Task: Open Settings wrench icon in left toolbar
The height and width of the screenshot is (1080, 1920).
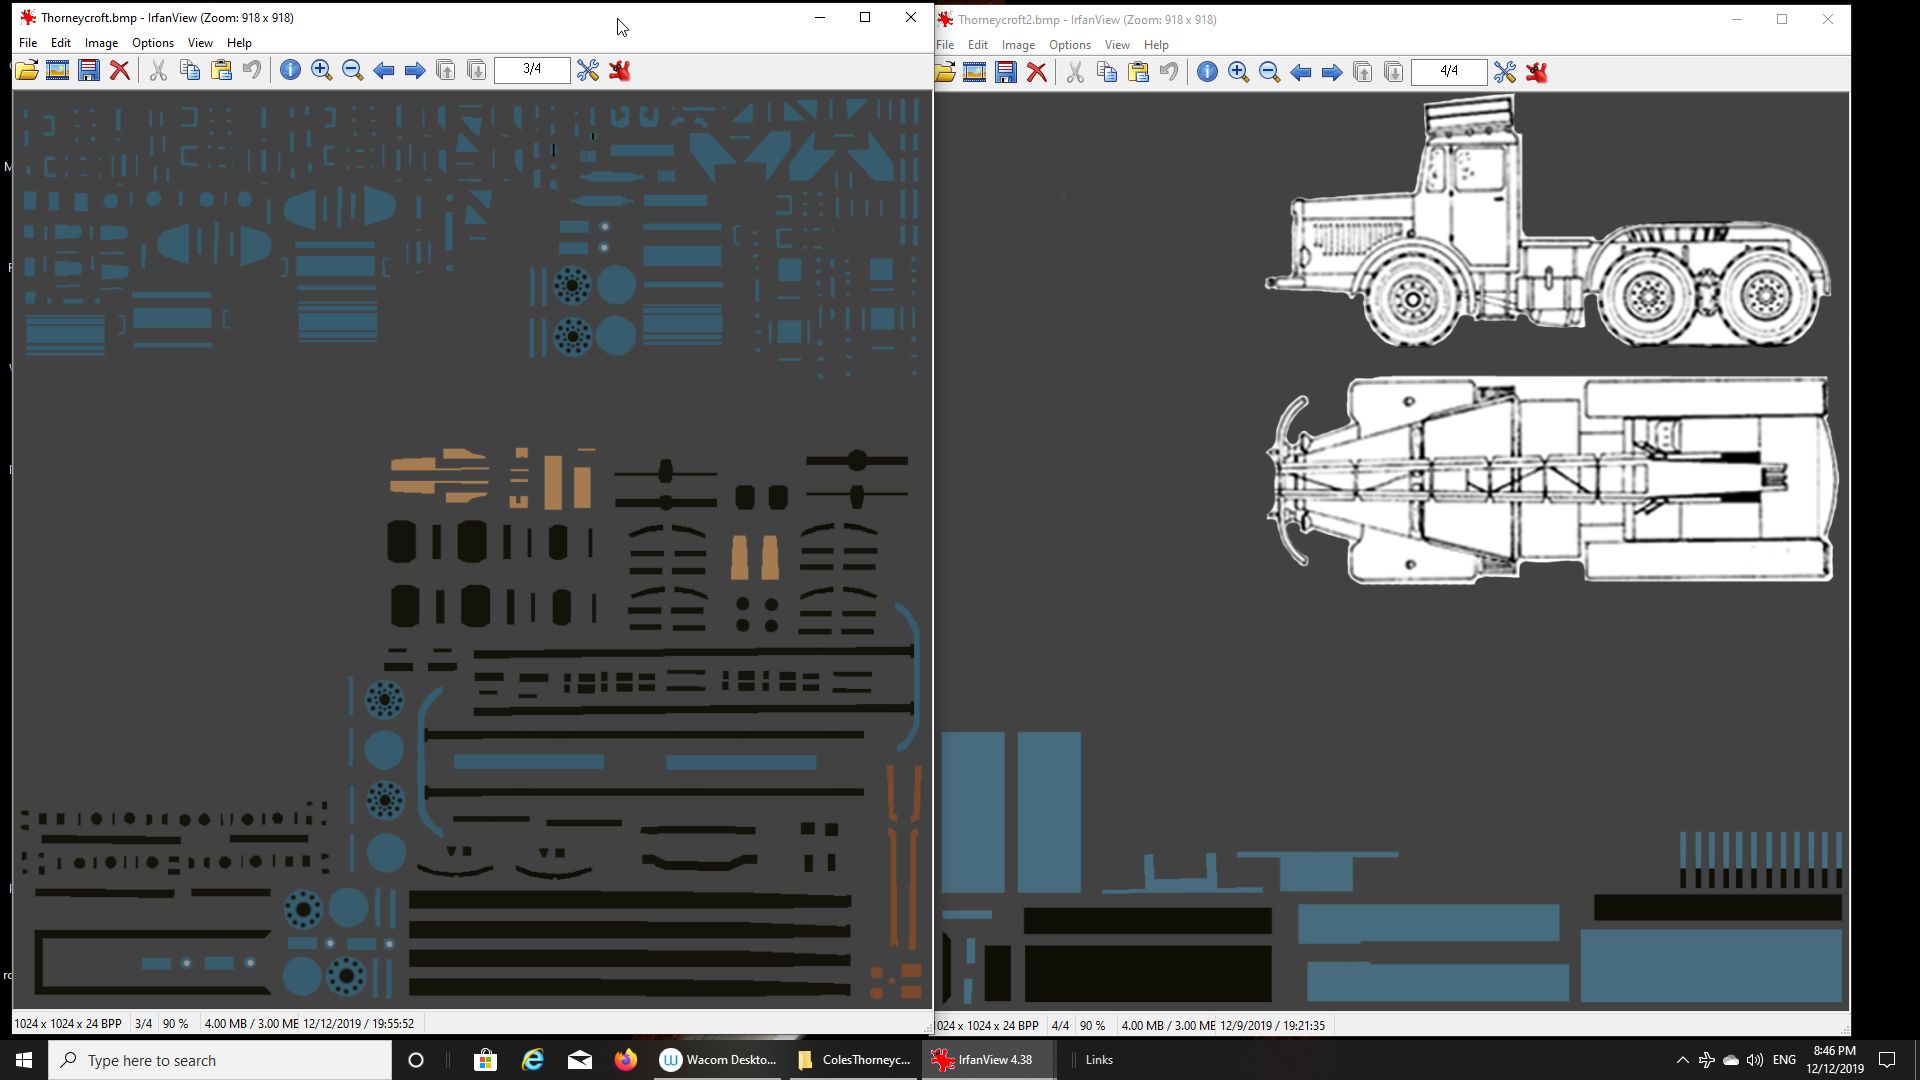Action: click(588, 70)
